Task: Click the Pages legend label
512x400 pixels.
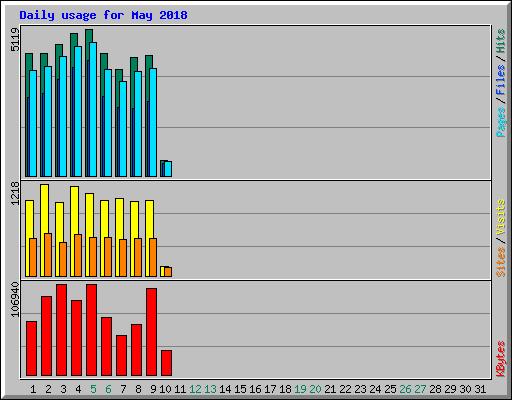Action: coord(501,122)
